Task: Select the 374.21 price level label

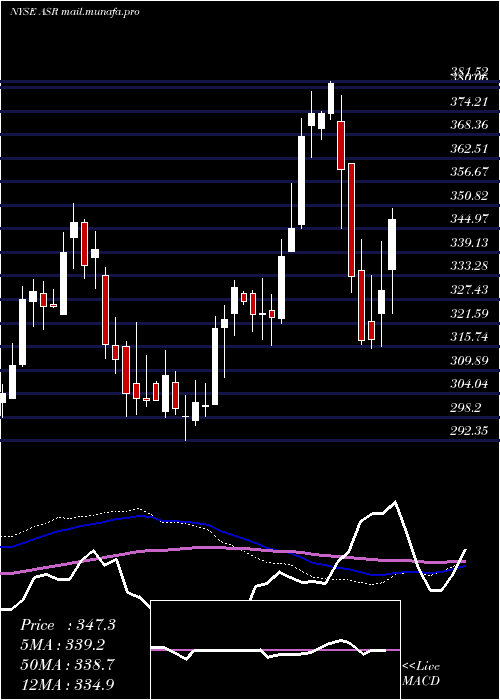Action: click(468, 102)
